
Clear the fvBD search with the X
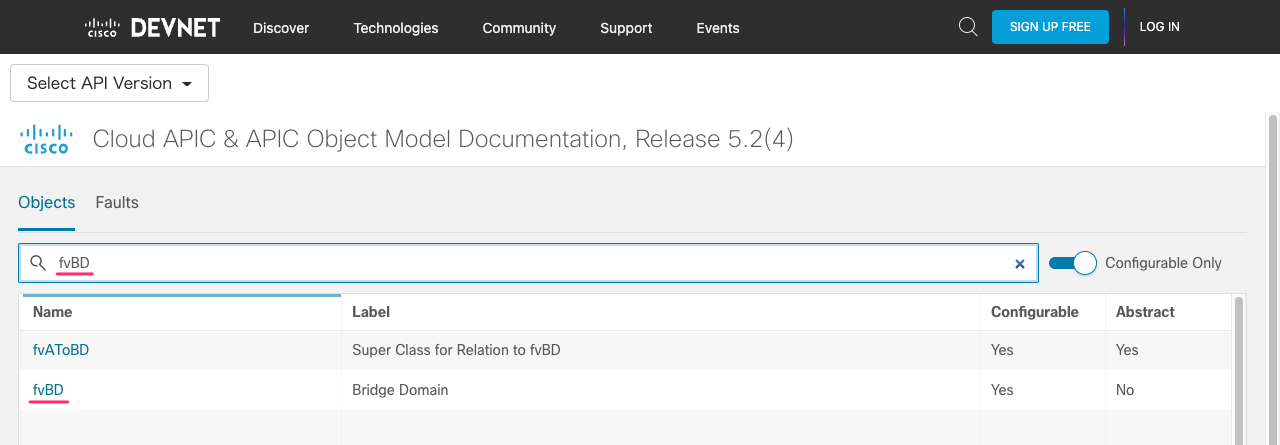click(1020, 264)
